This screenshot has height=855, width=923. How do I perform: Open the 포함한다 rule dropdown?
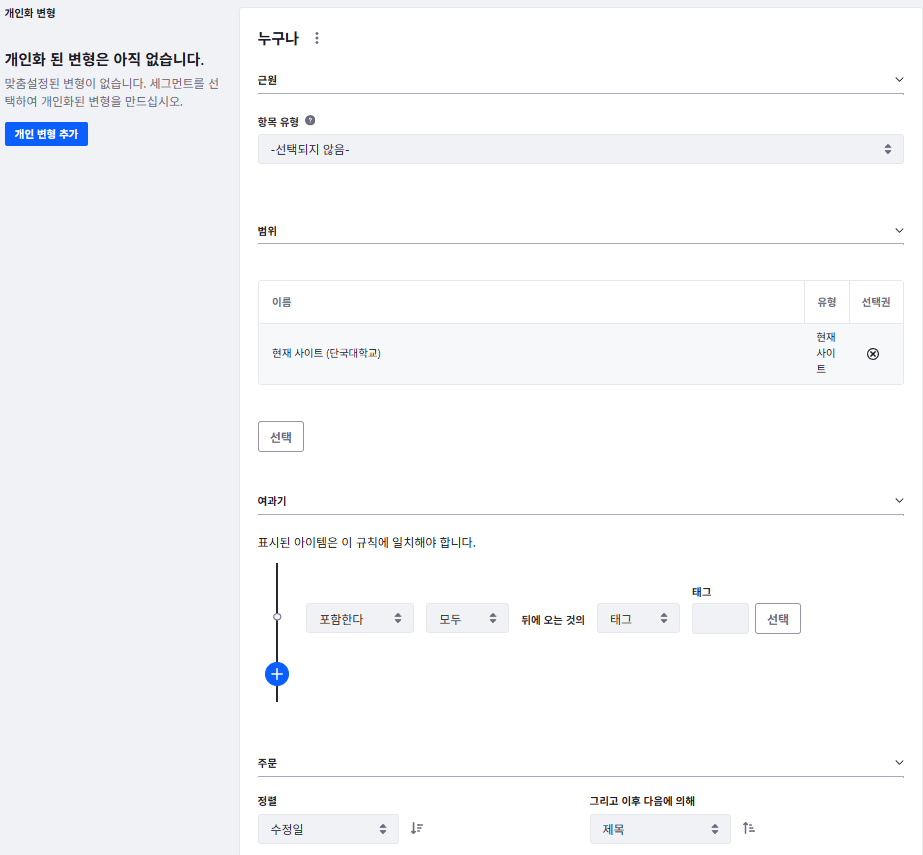click(359, 619)
